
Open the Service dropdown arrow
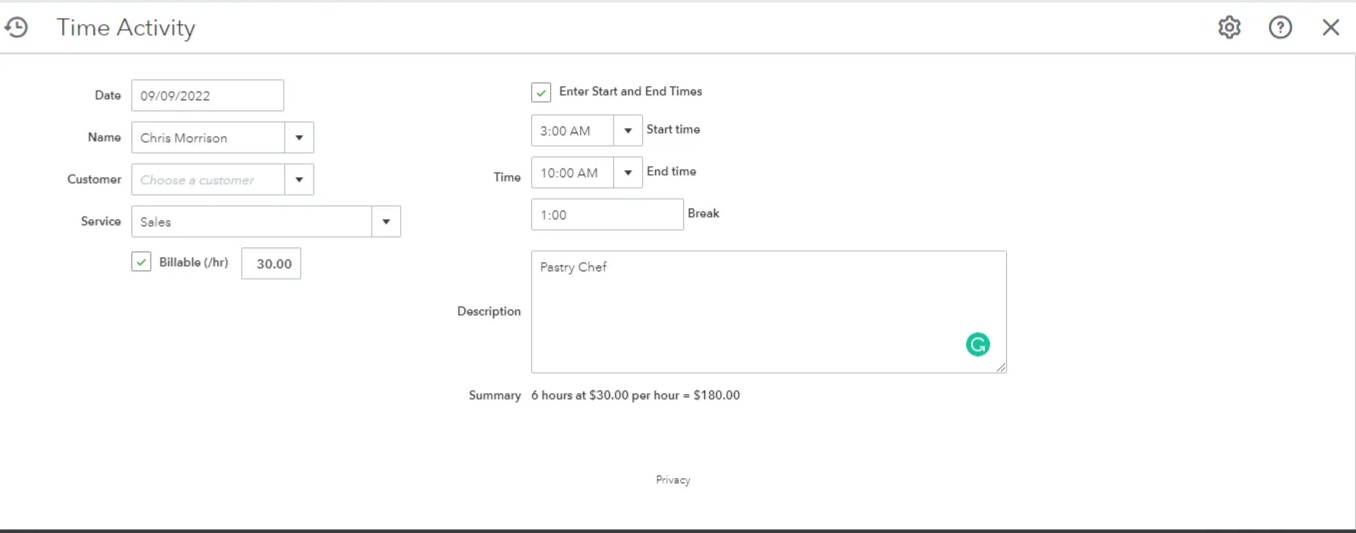pos(386,222)
